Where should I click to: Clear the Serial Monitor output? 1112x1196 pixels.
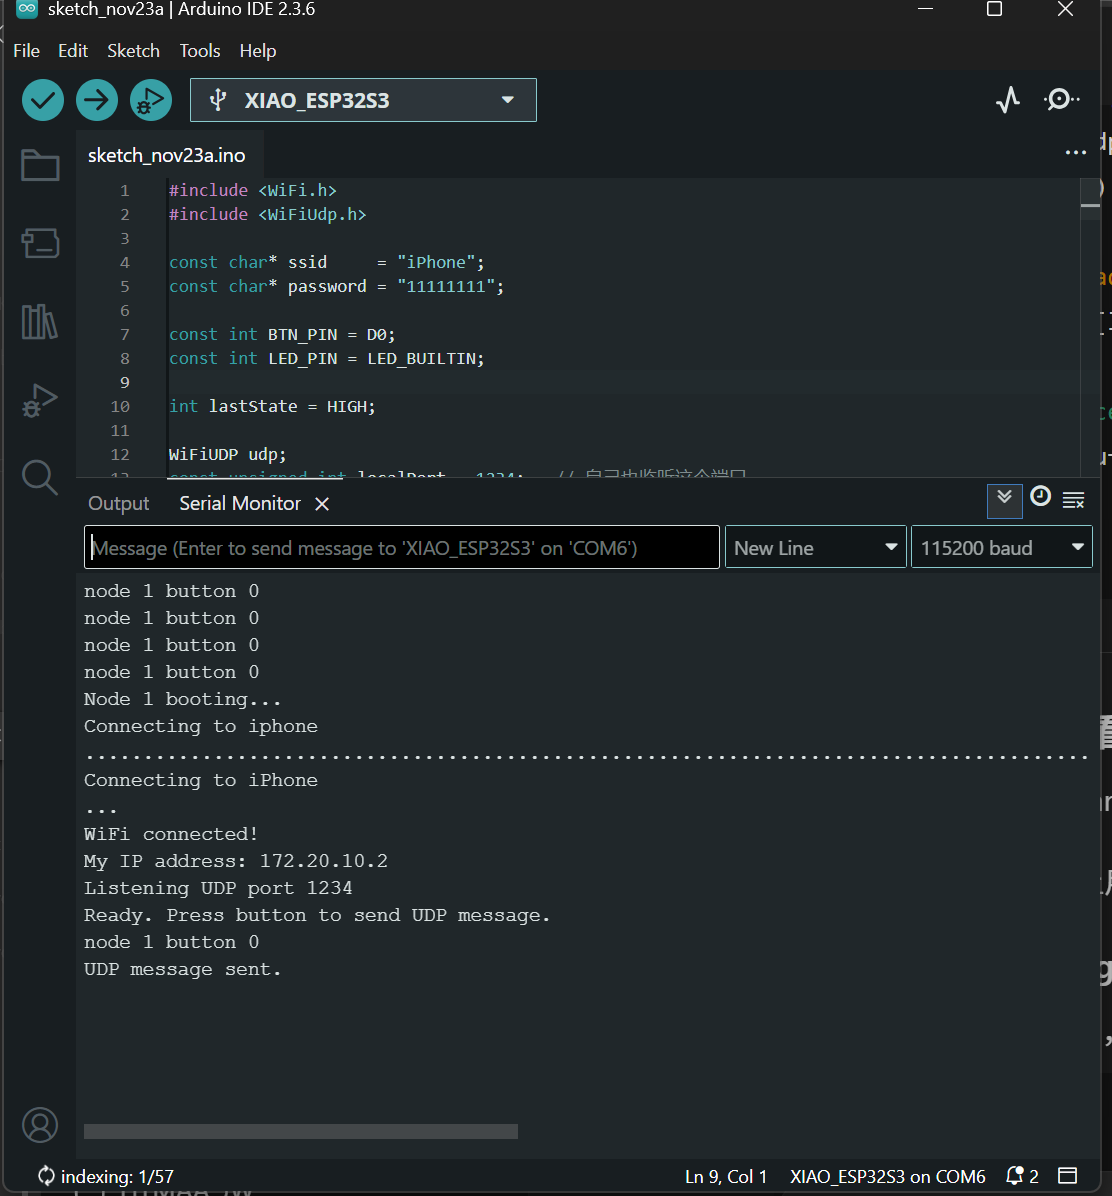(x=1074, y=499)
